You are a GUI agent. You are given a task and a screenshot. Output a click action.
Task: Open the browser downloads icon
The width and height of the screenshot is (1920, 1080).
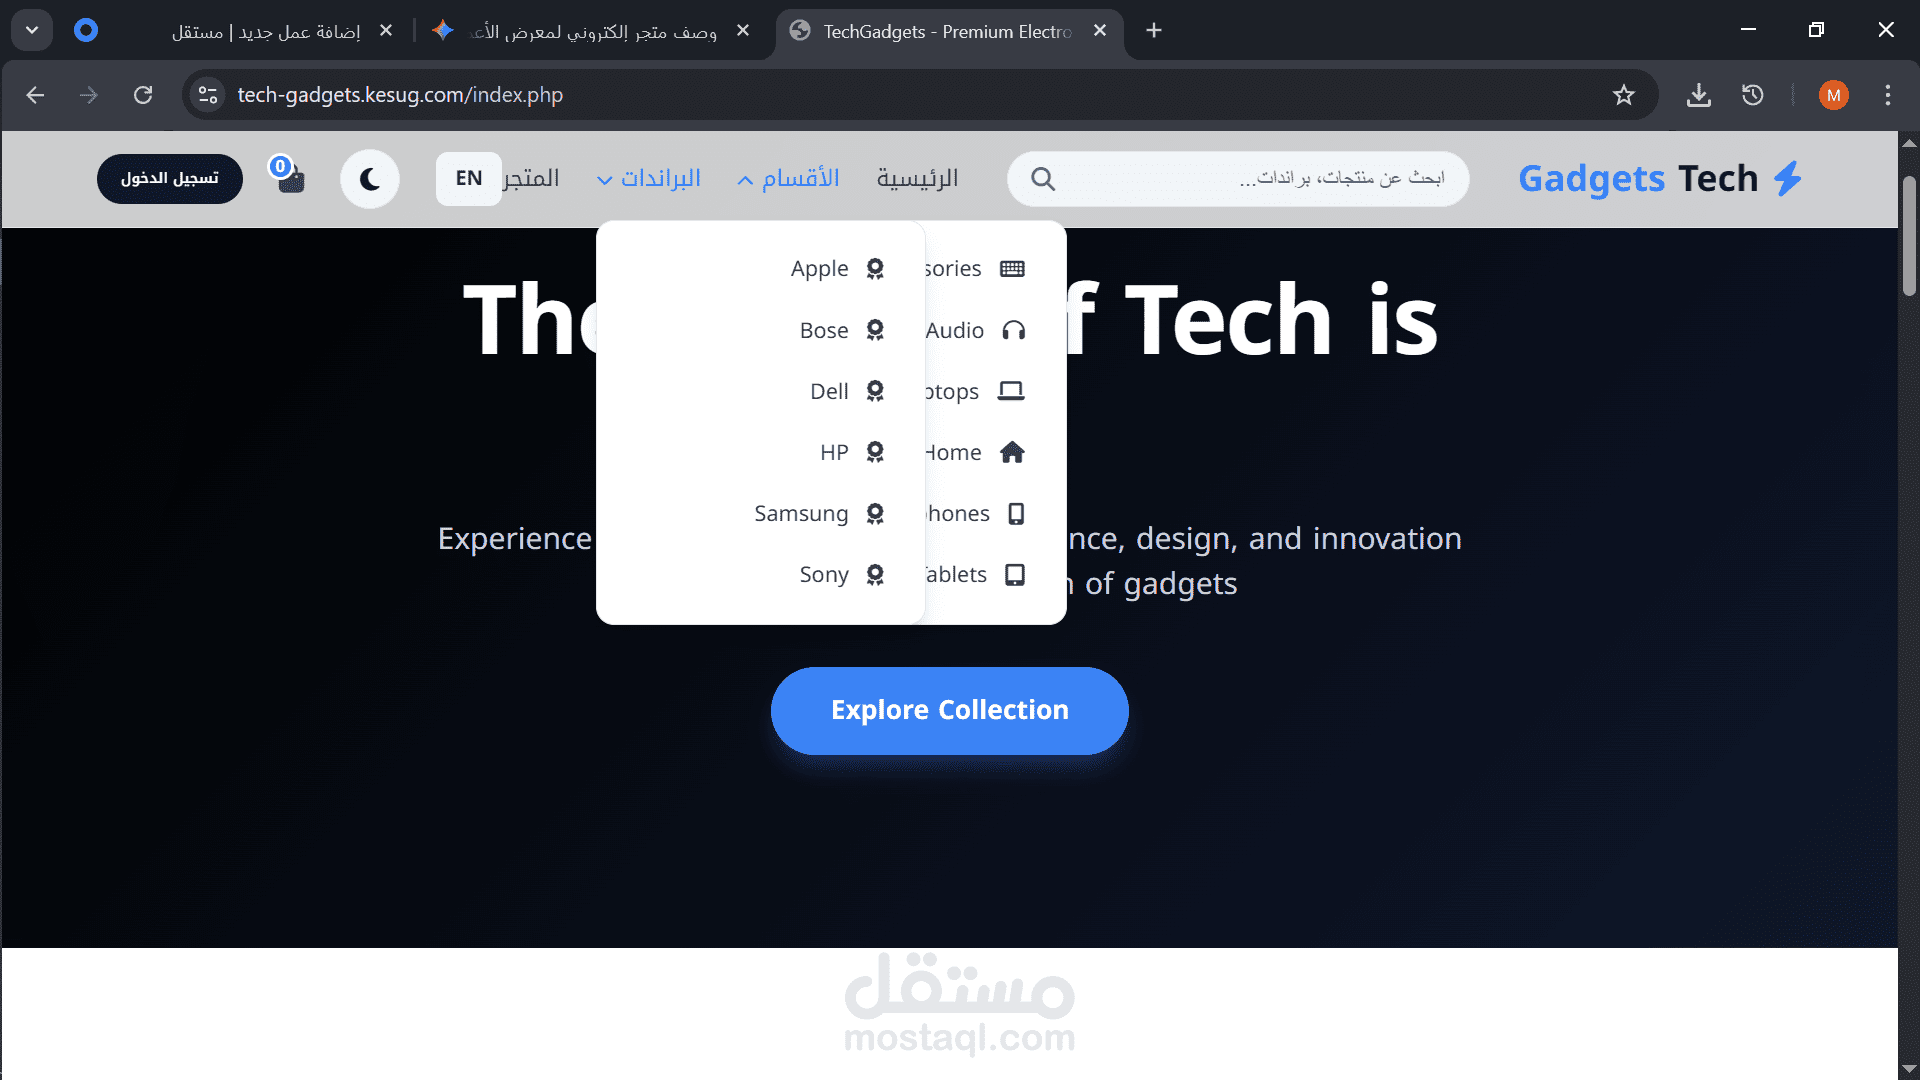click(x=1698, y=95)
